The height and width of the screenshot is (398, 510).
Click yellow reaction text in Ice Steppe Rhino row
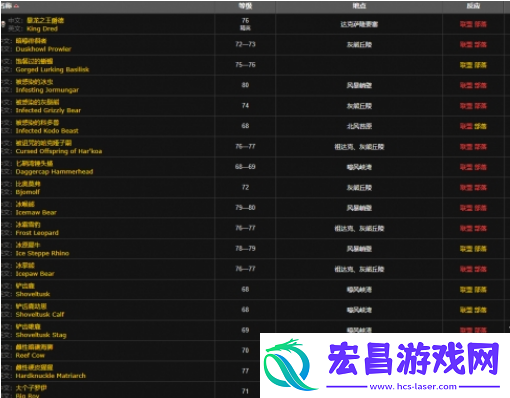click(x=473, y=249)
